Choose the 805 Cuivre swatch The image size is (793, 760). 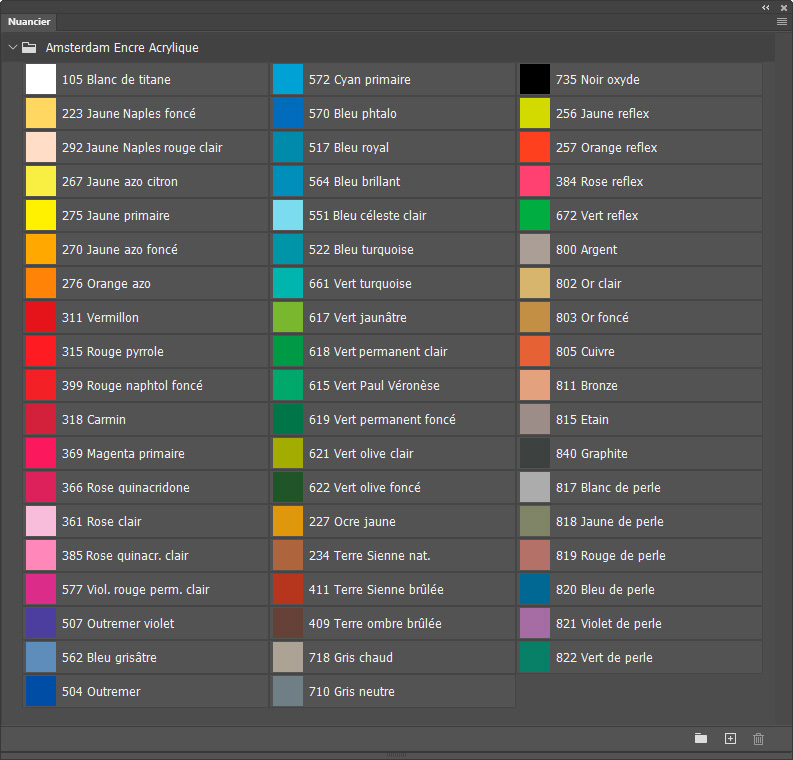[x=535, y=351]
